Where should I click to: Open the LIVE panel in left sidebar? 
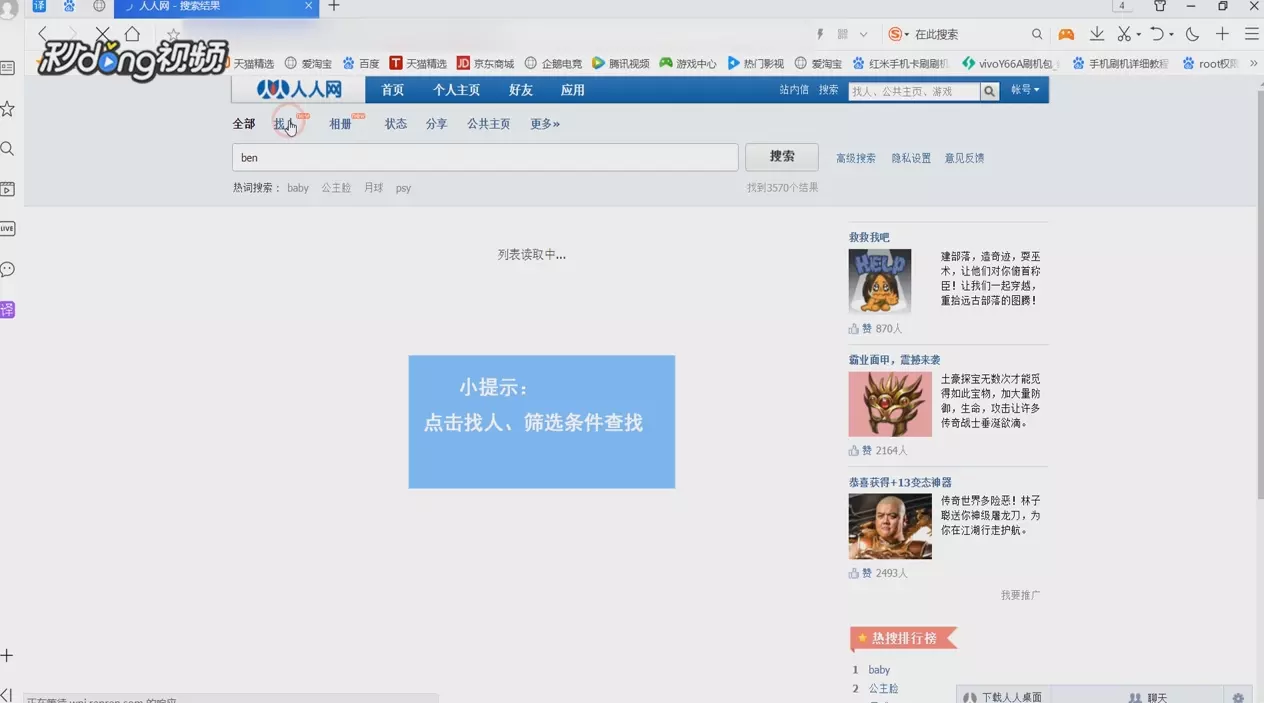7,228
